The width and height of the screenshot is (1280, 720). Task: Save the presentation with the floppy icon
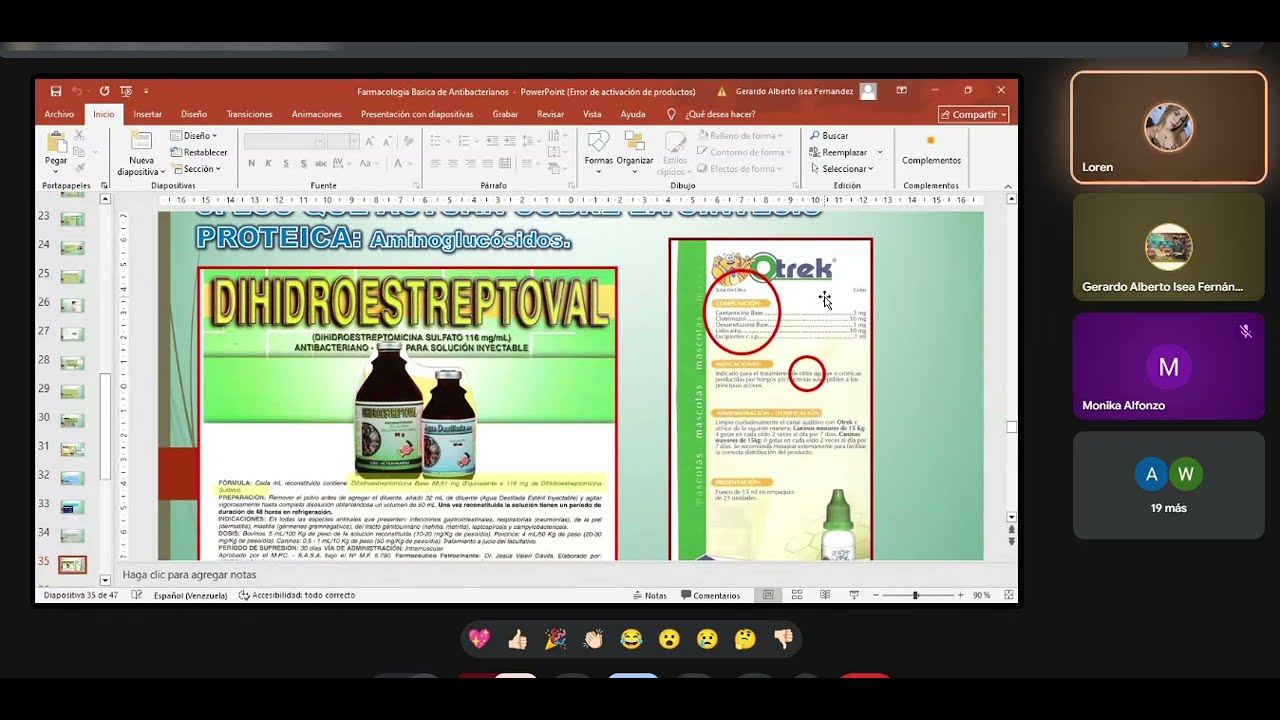coord(56,91)
